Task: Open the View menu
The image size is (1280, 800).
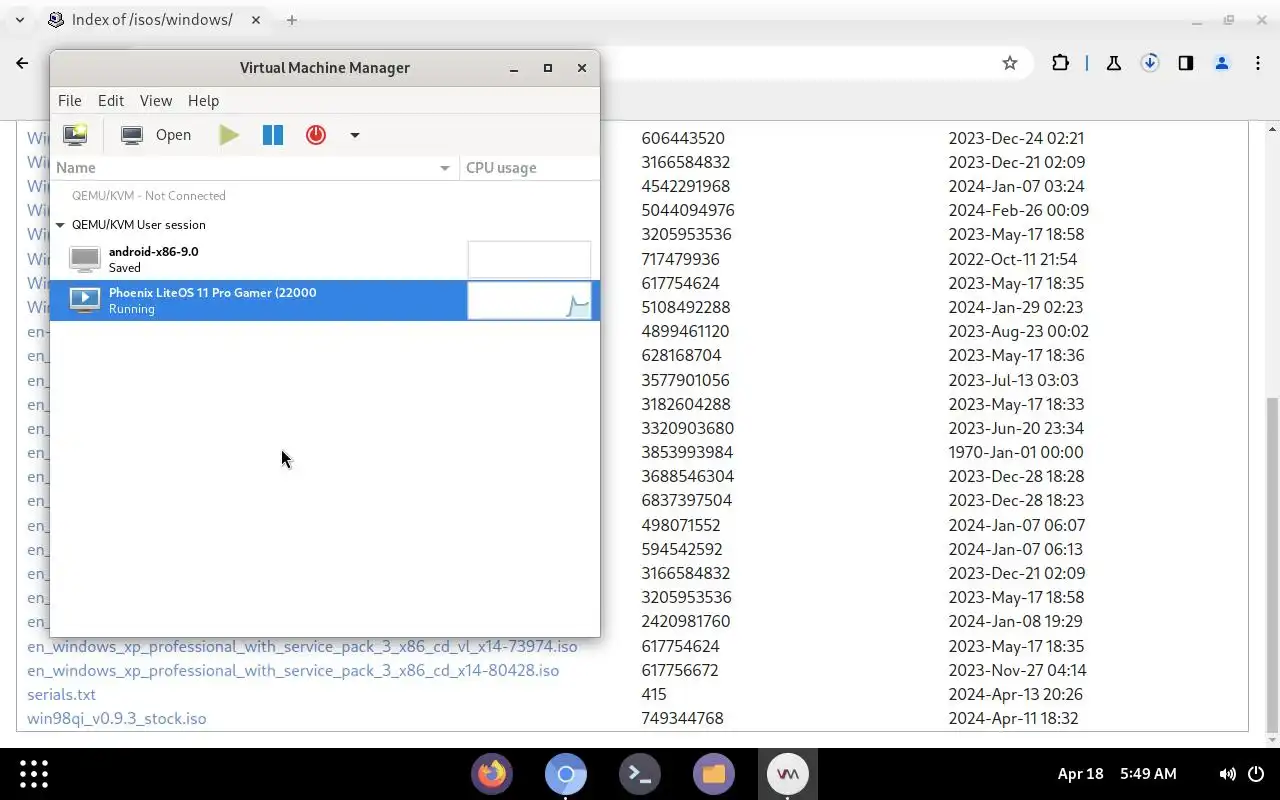Action: tap(156, 101)
